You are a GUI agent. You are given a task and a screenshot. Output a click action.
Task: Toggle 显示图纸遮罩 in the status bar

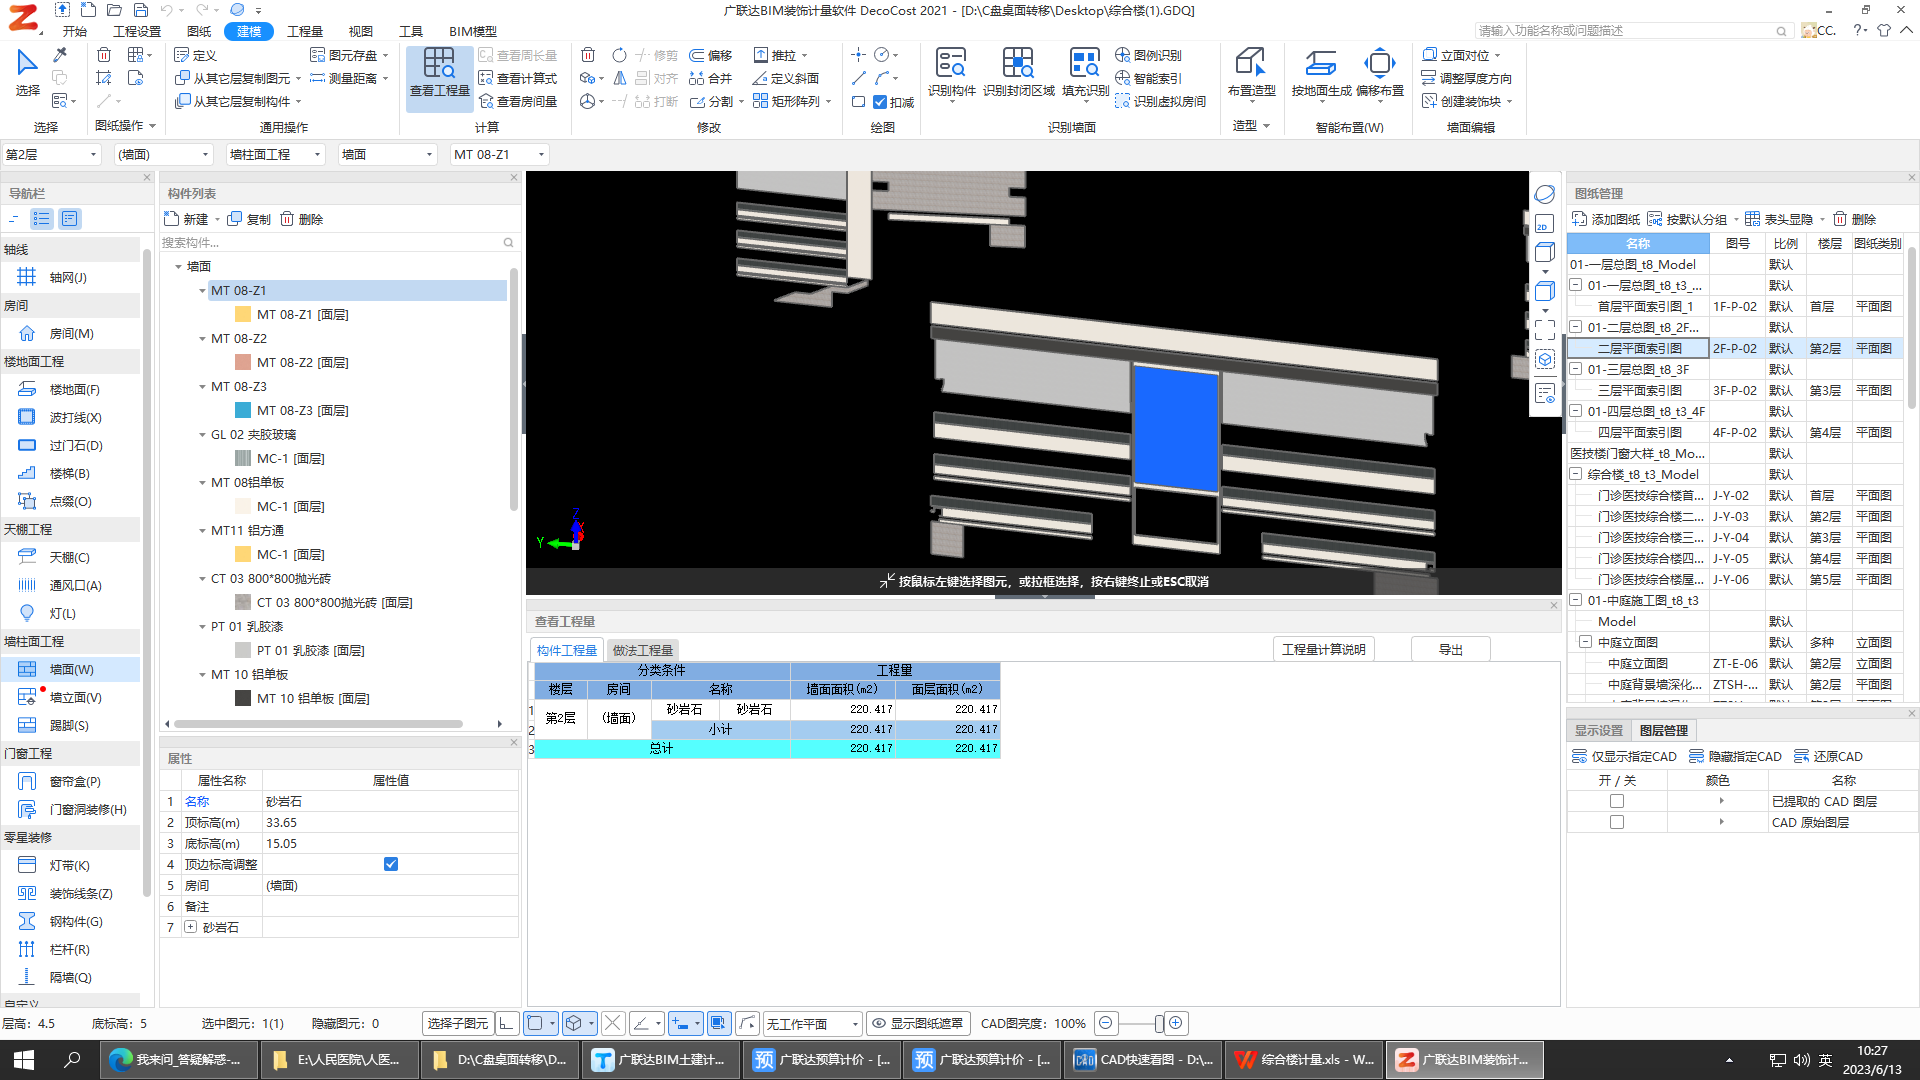[x=917, y=1023]
